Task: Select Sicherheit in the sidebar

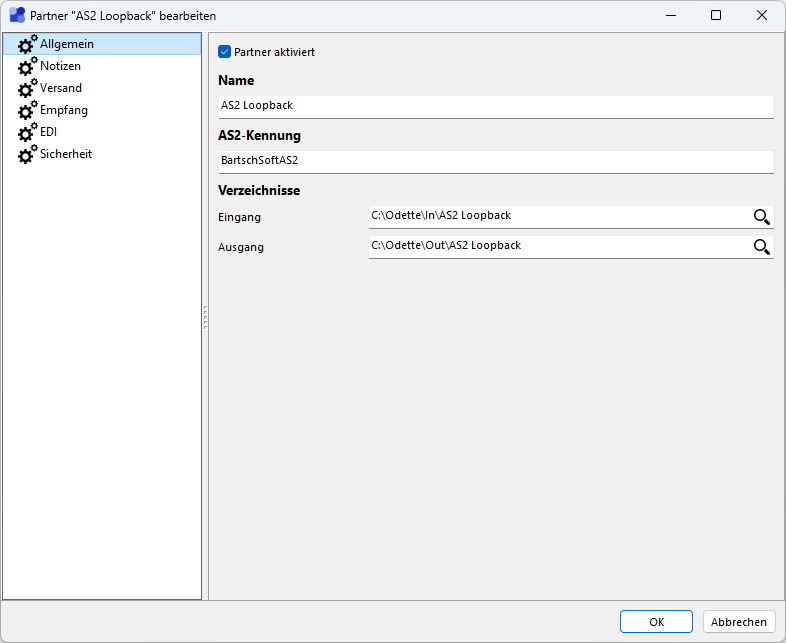Action: coord(66,154)
